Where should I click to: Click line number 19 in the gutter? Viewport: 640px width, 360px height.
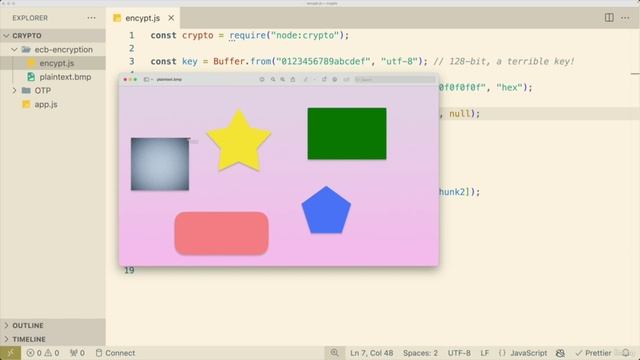click(129, 270)
